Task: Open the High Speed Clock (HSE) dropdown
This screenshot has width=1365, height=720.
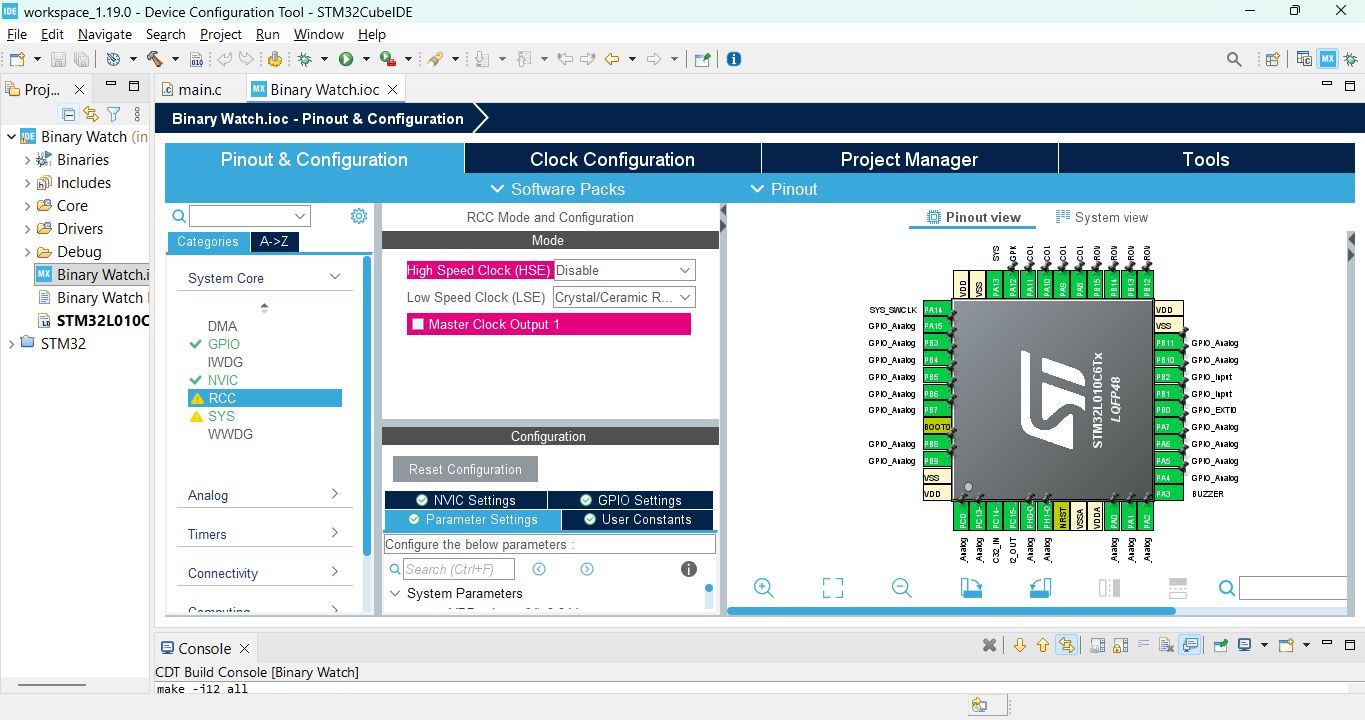Action: [625, 270]
